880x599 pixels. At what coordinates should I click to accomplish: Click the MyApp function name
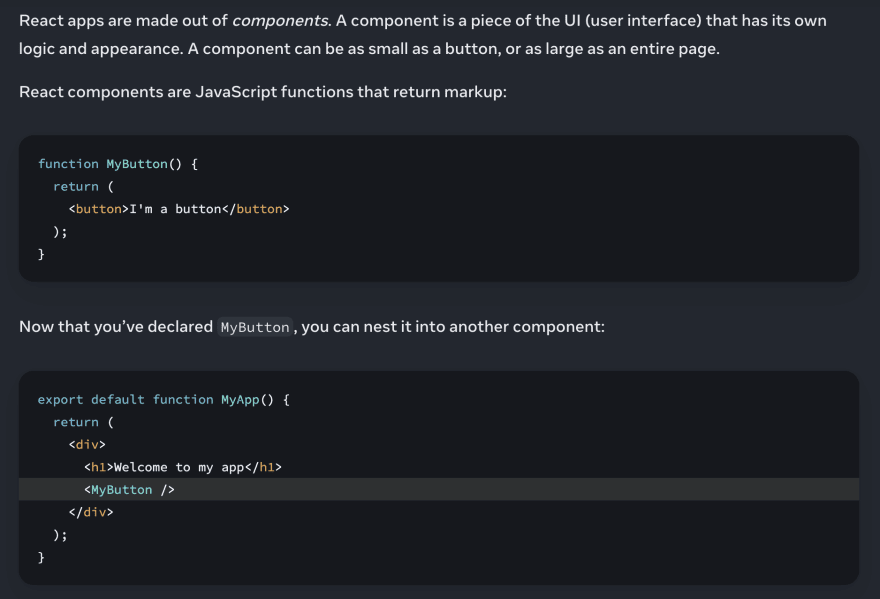[x=240, y=400]
